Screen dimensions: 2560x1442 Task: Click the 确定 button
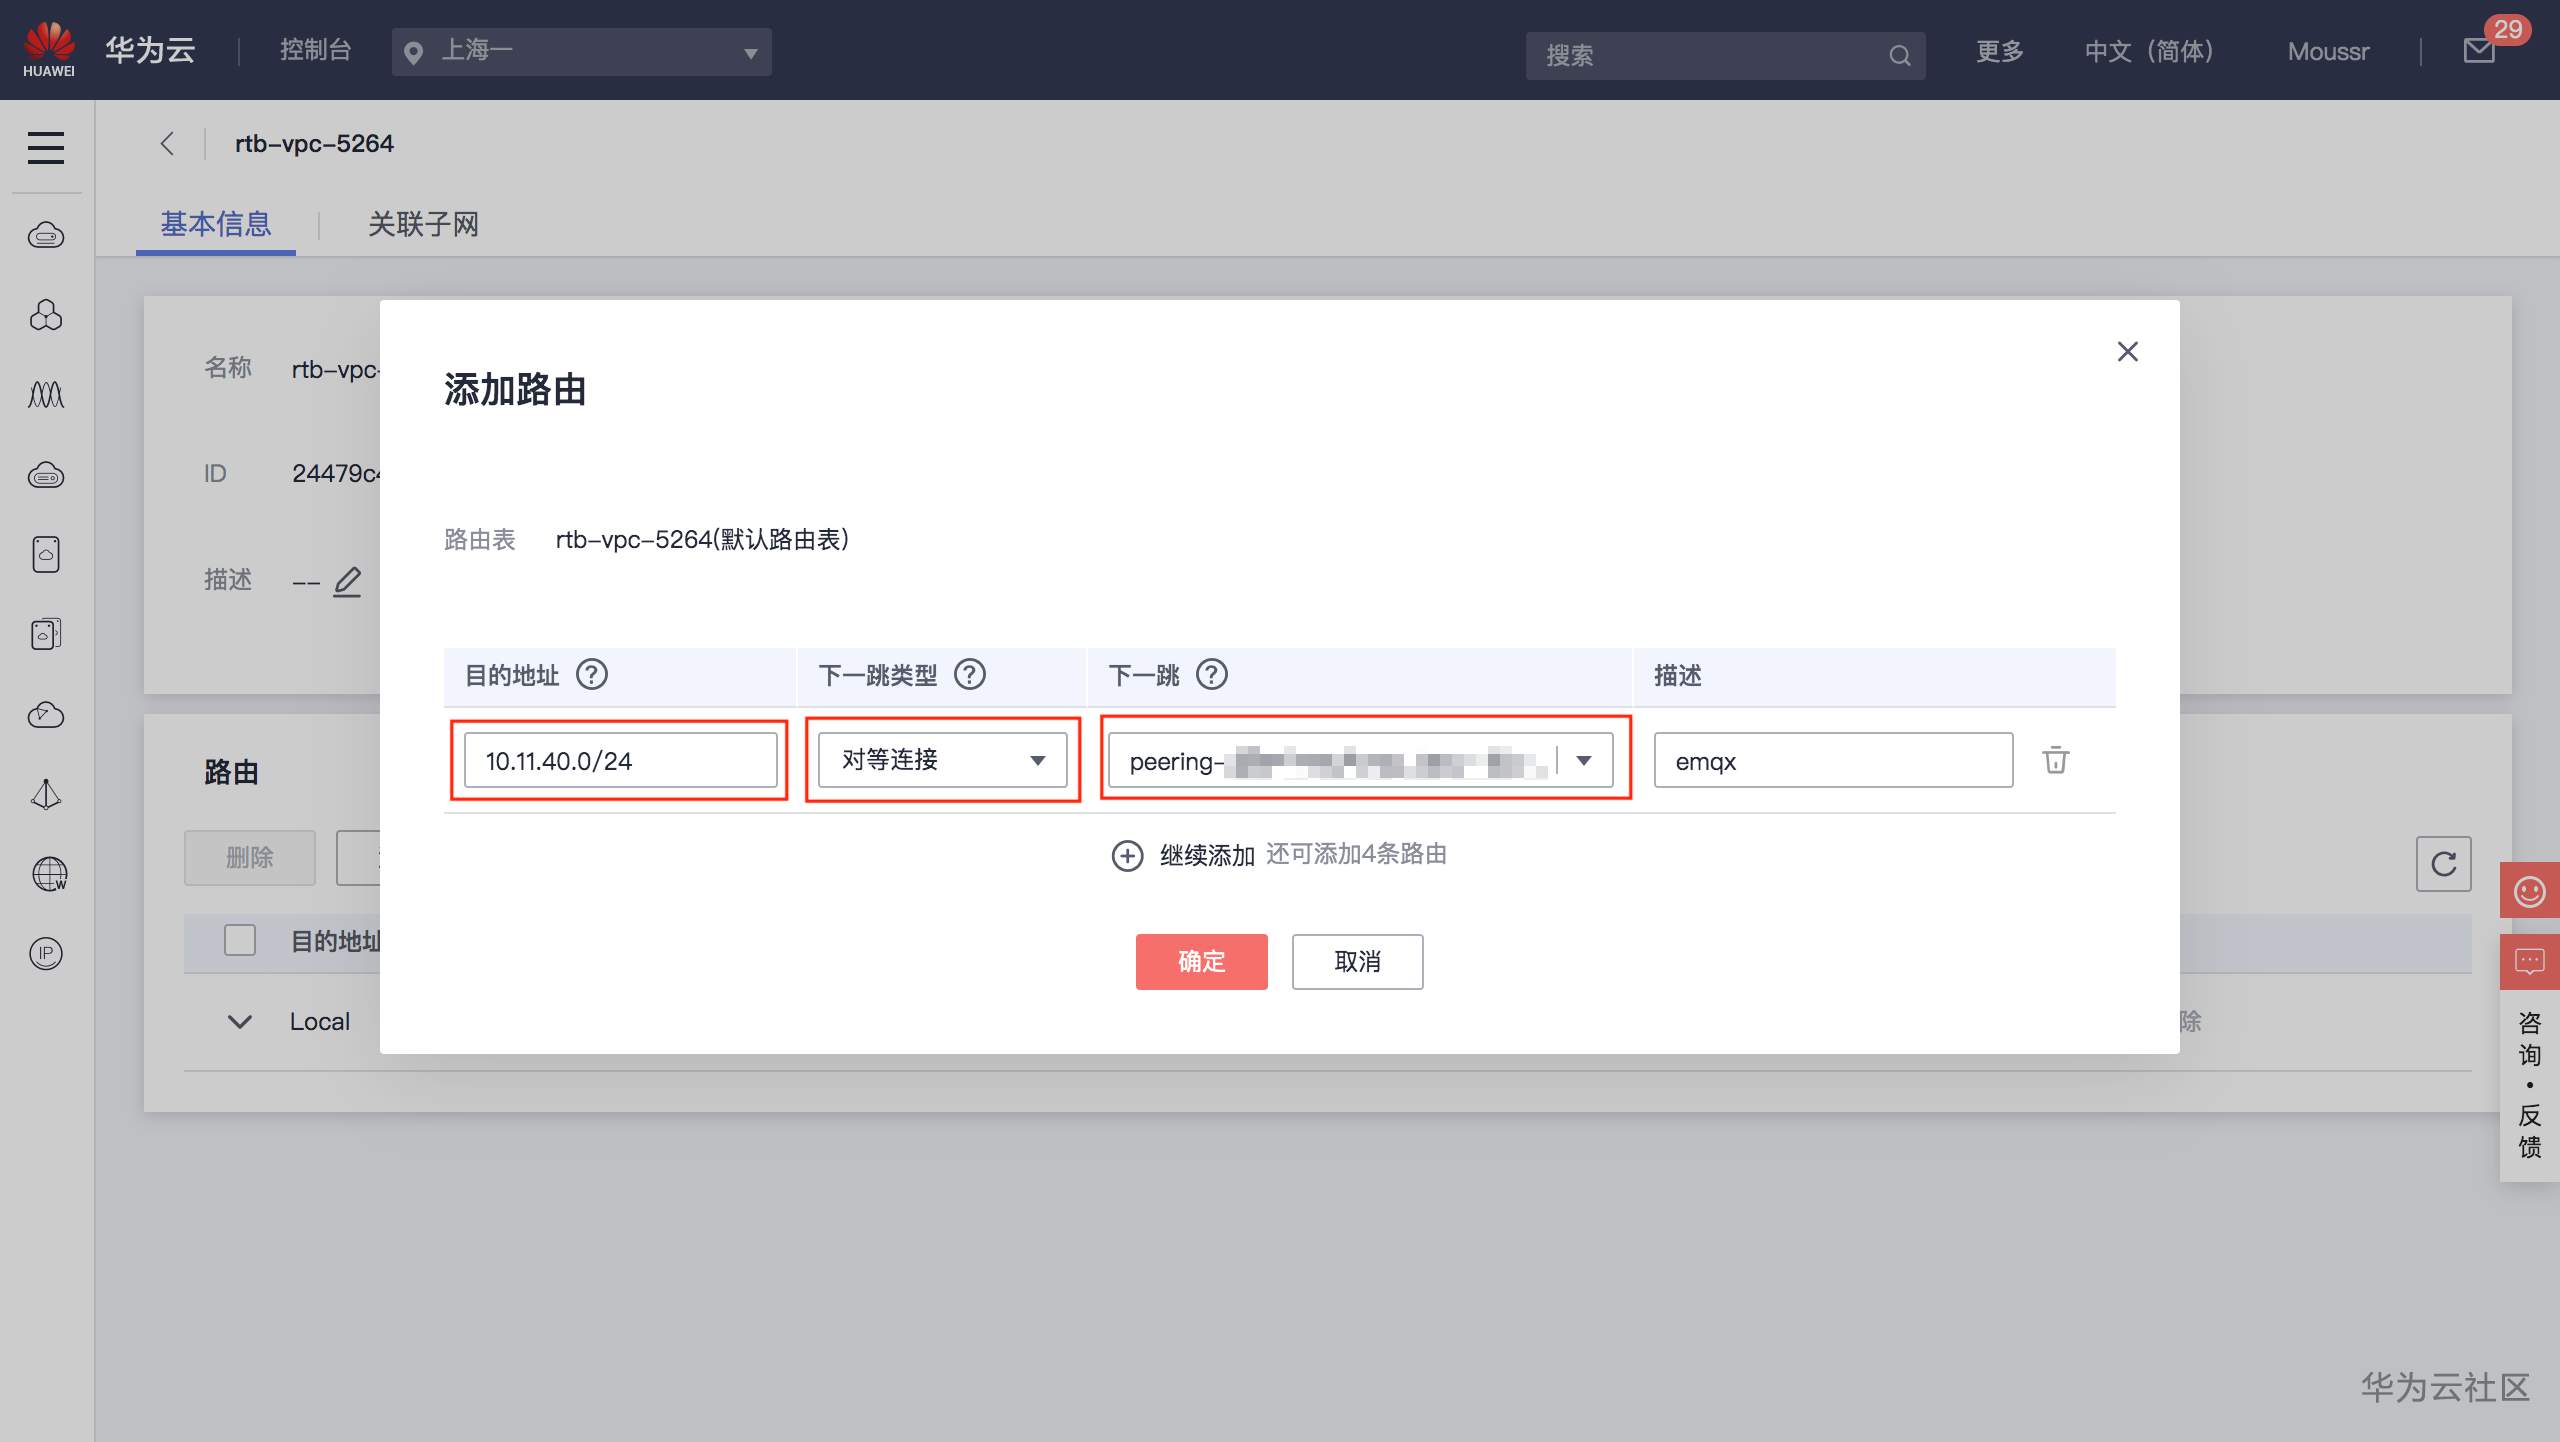point(1201,962)
